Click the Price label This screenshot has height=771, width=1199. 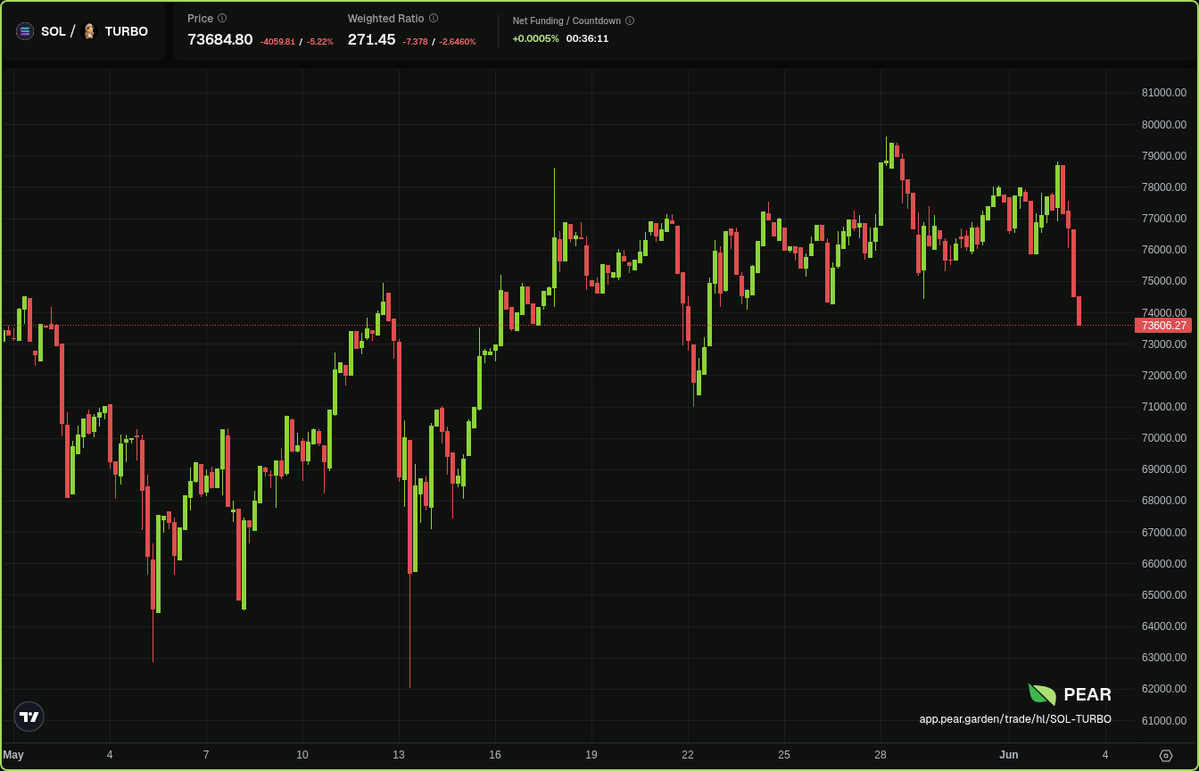coord(200,18)
